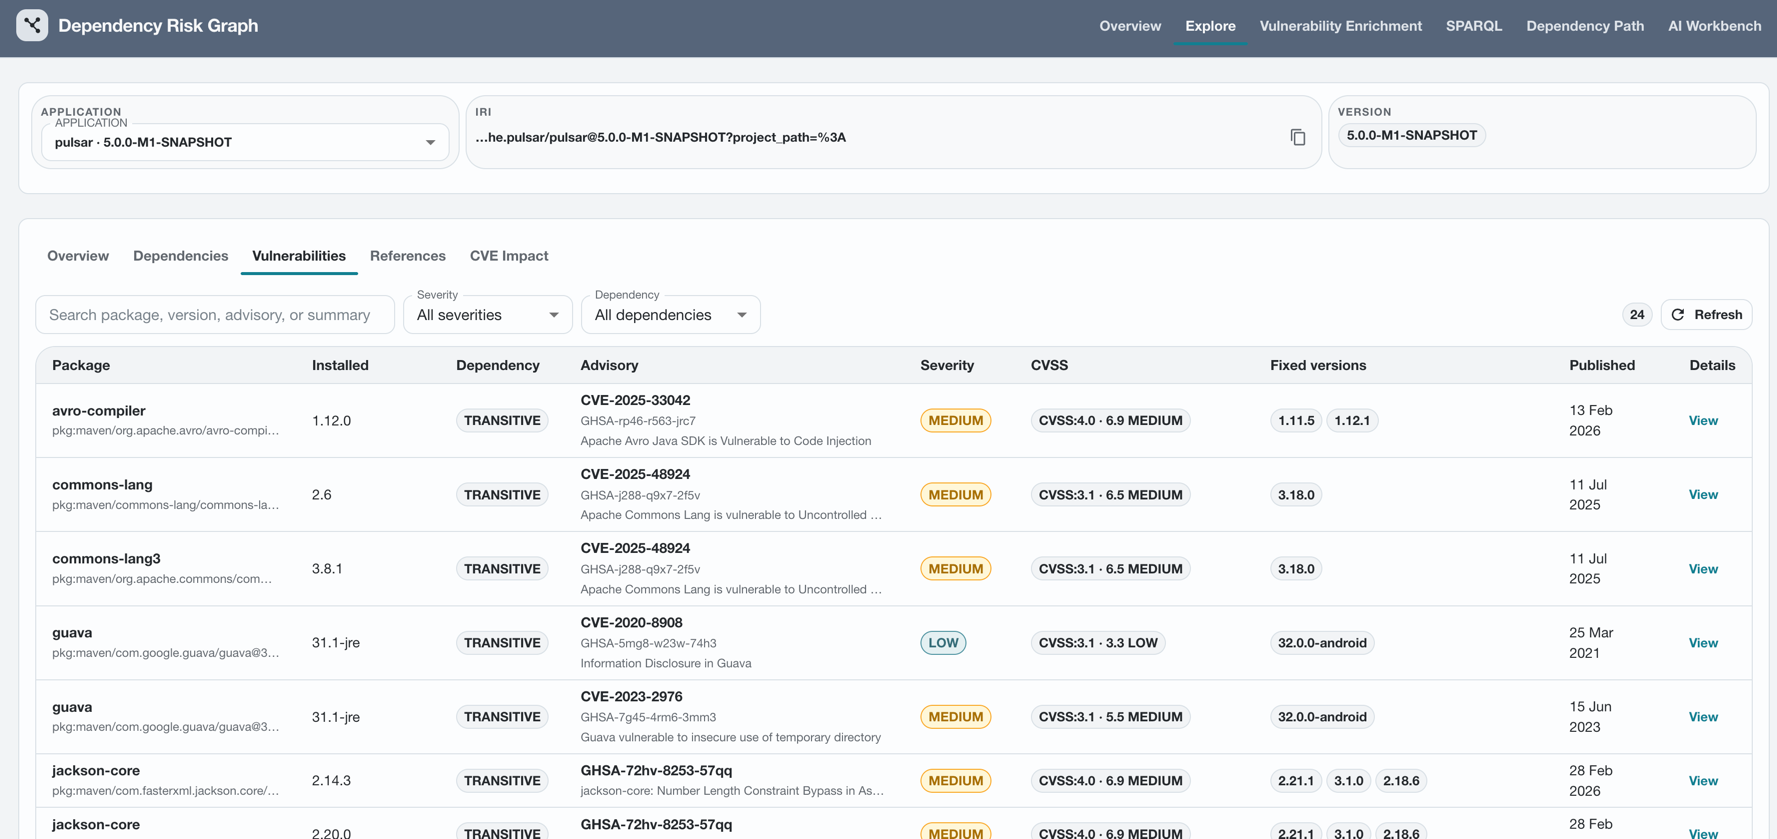Image resolution: width=1777 pixels, height=839 pixels.
Task: Click the Published column header
Action: 1602,365
